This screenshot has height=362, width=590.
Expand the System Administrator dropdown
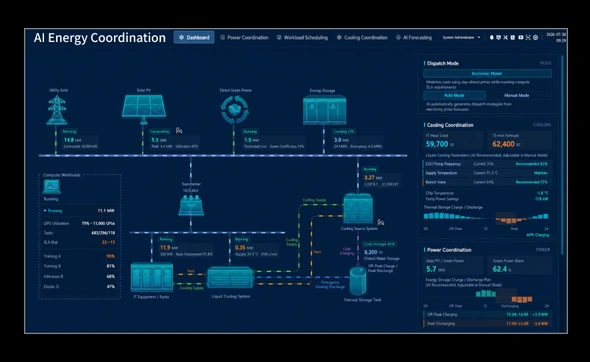coord(461,37)
